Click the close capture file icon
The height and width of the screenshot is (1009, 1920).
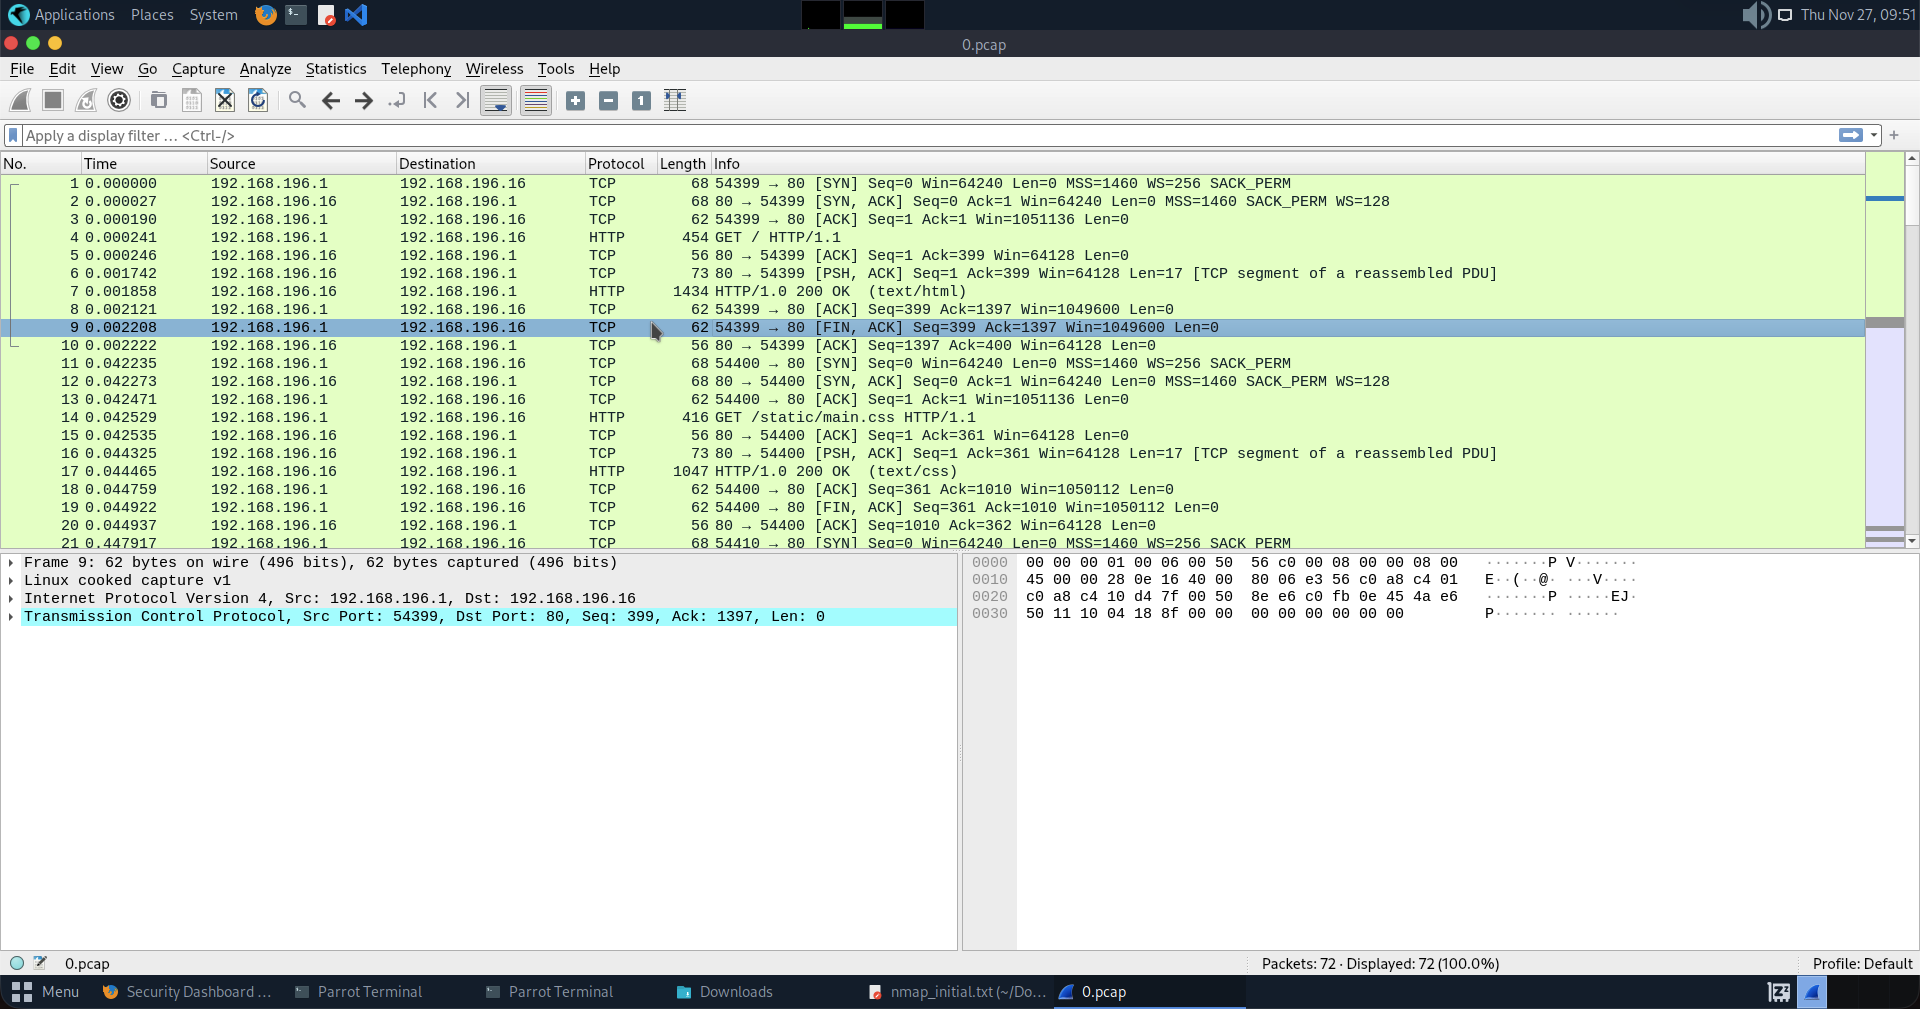click(x=225, y=100)
